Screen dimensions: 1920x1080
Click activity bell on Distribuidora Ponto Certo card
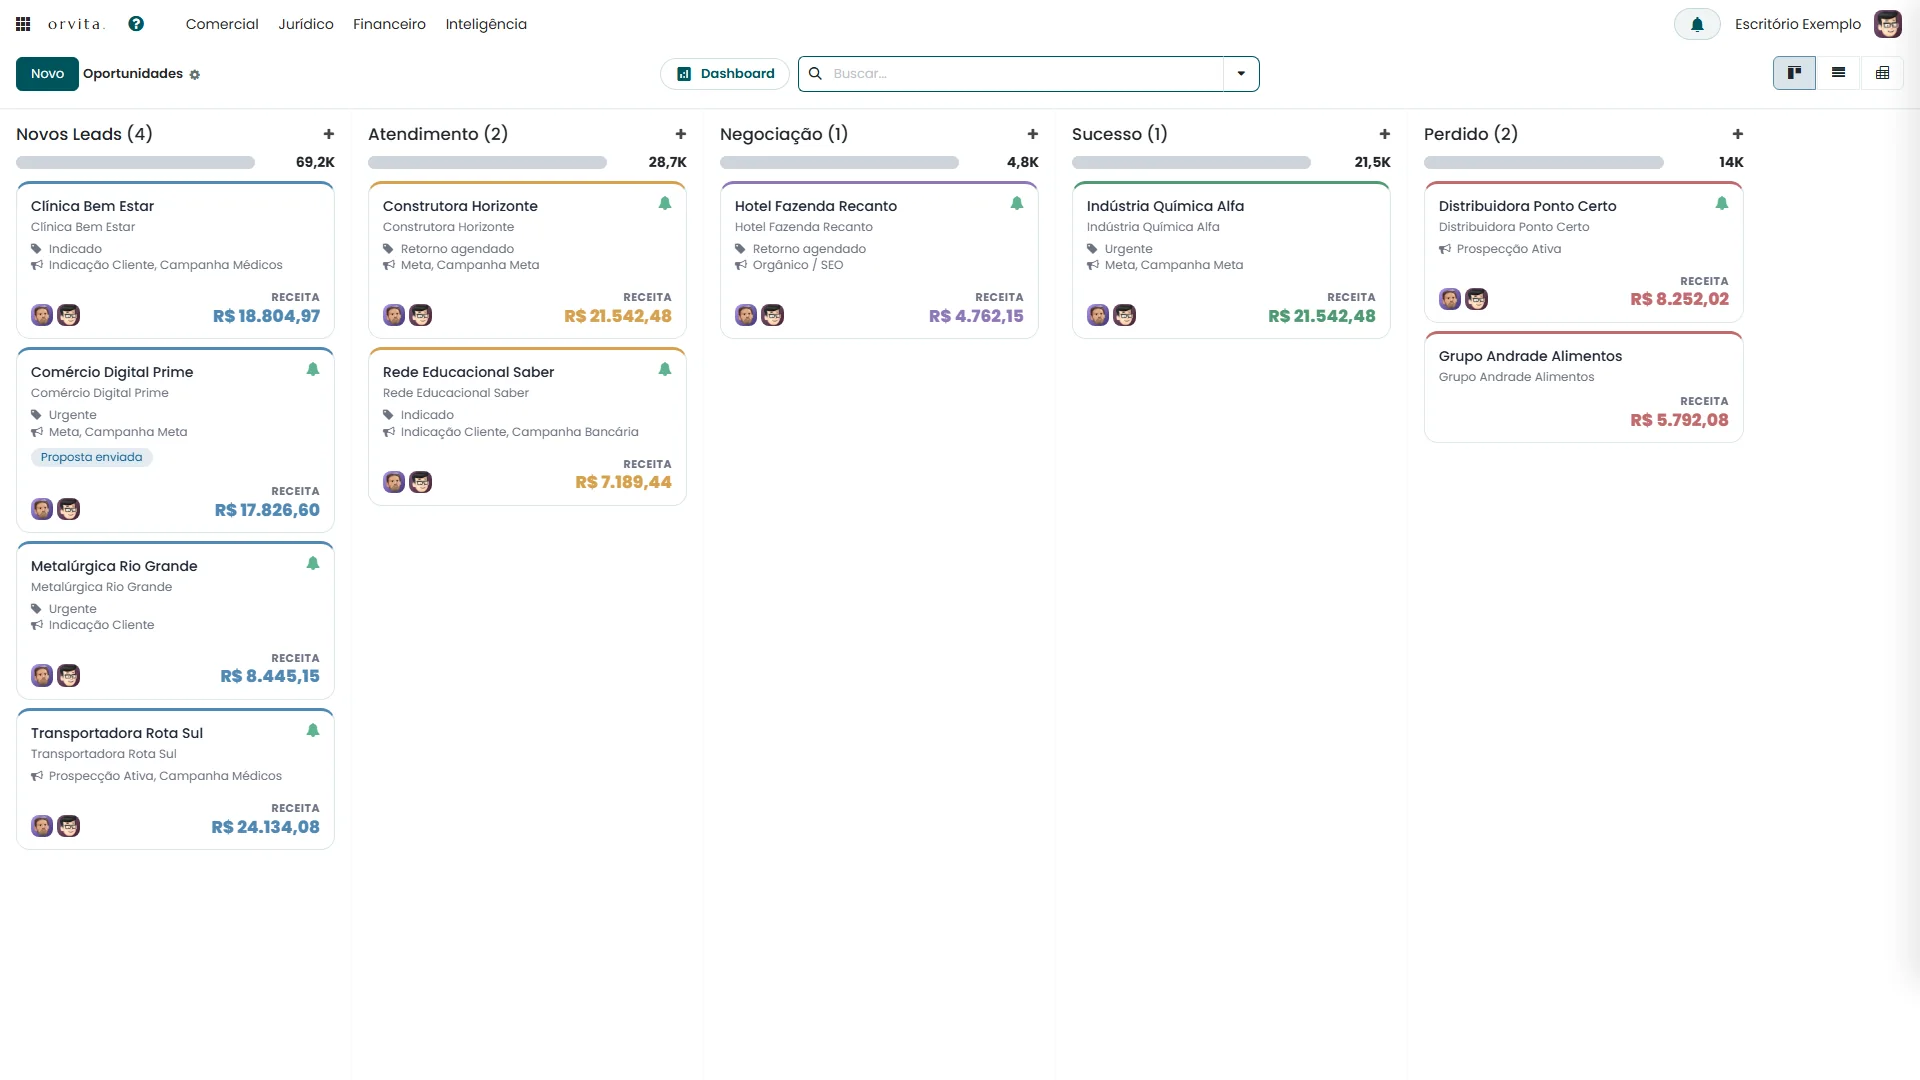click(x=1722, y=204)
